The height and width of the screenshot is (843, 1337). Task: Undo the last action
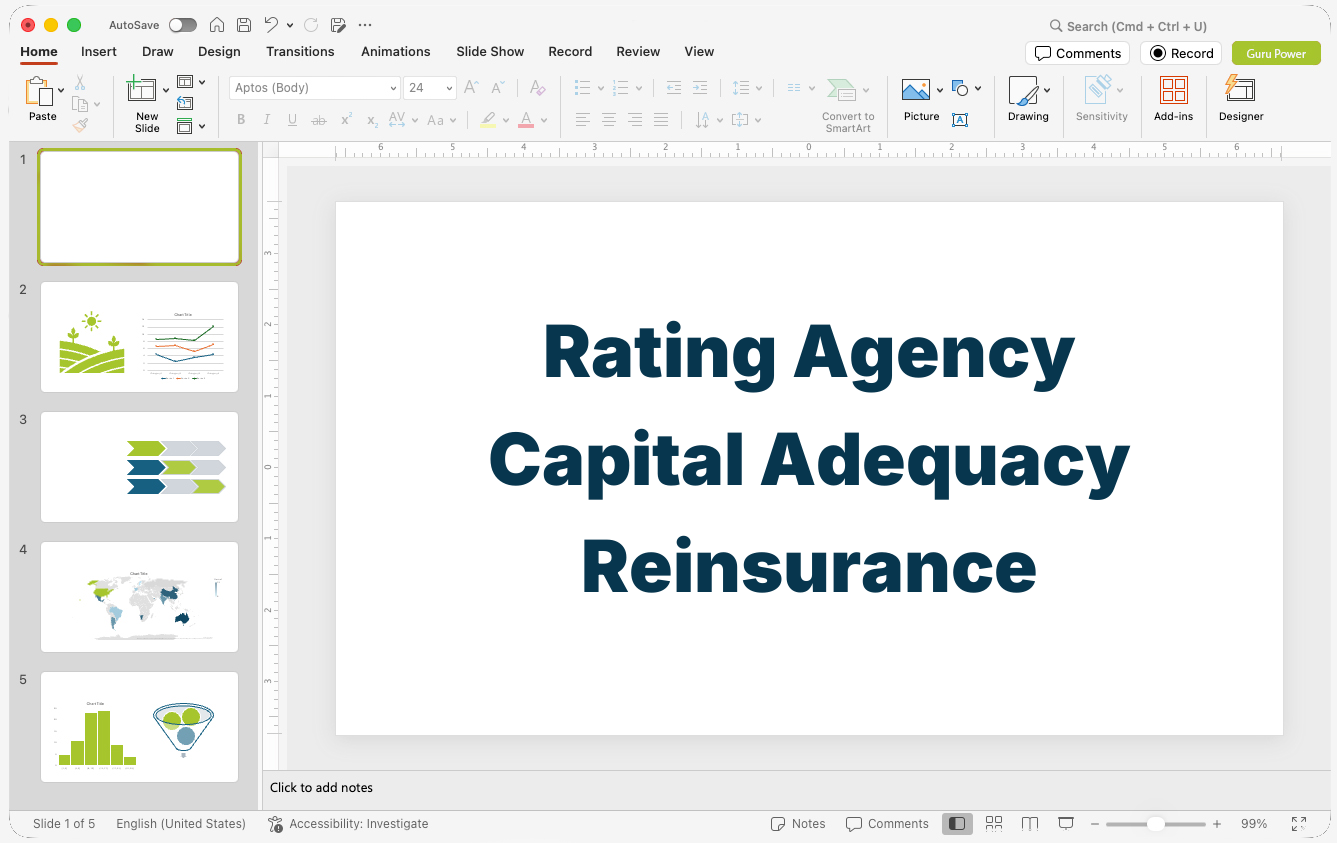271,25
